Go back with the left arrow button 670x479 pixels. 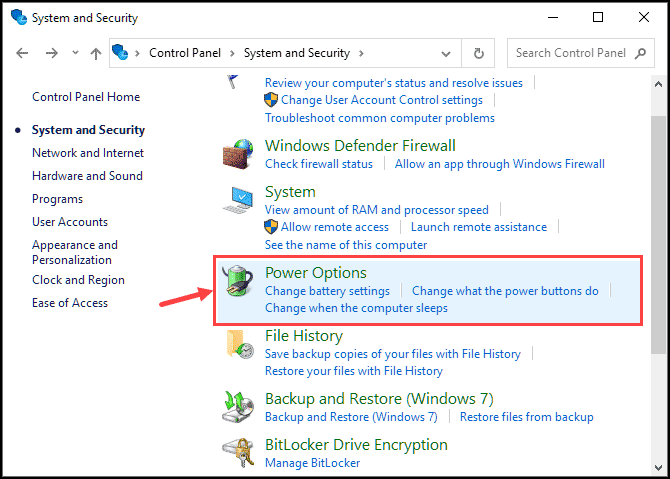22,53
